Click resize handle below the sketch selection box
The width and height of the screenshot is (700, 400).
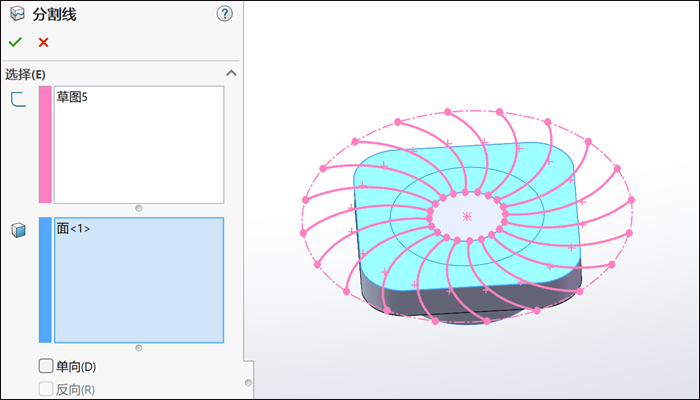[x=138, y=208]
